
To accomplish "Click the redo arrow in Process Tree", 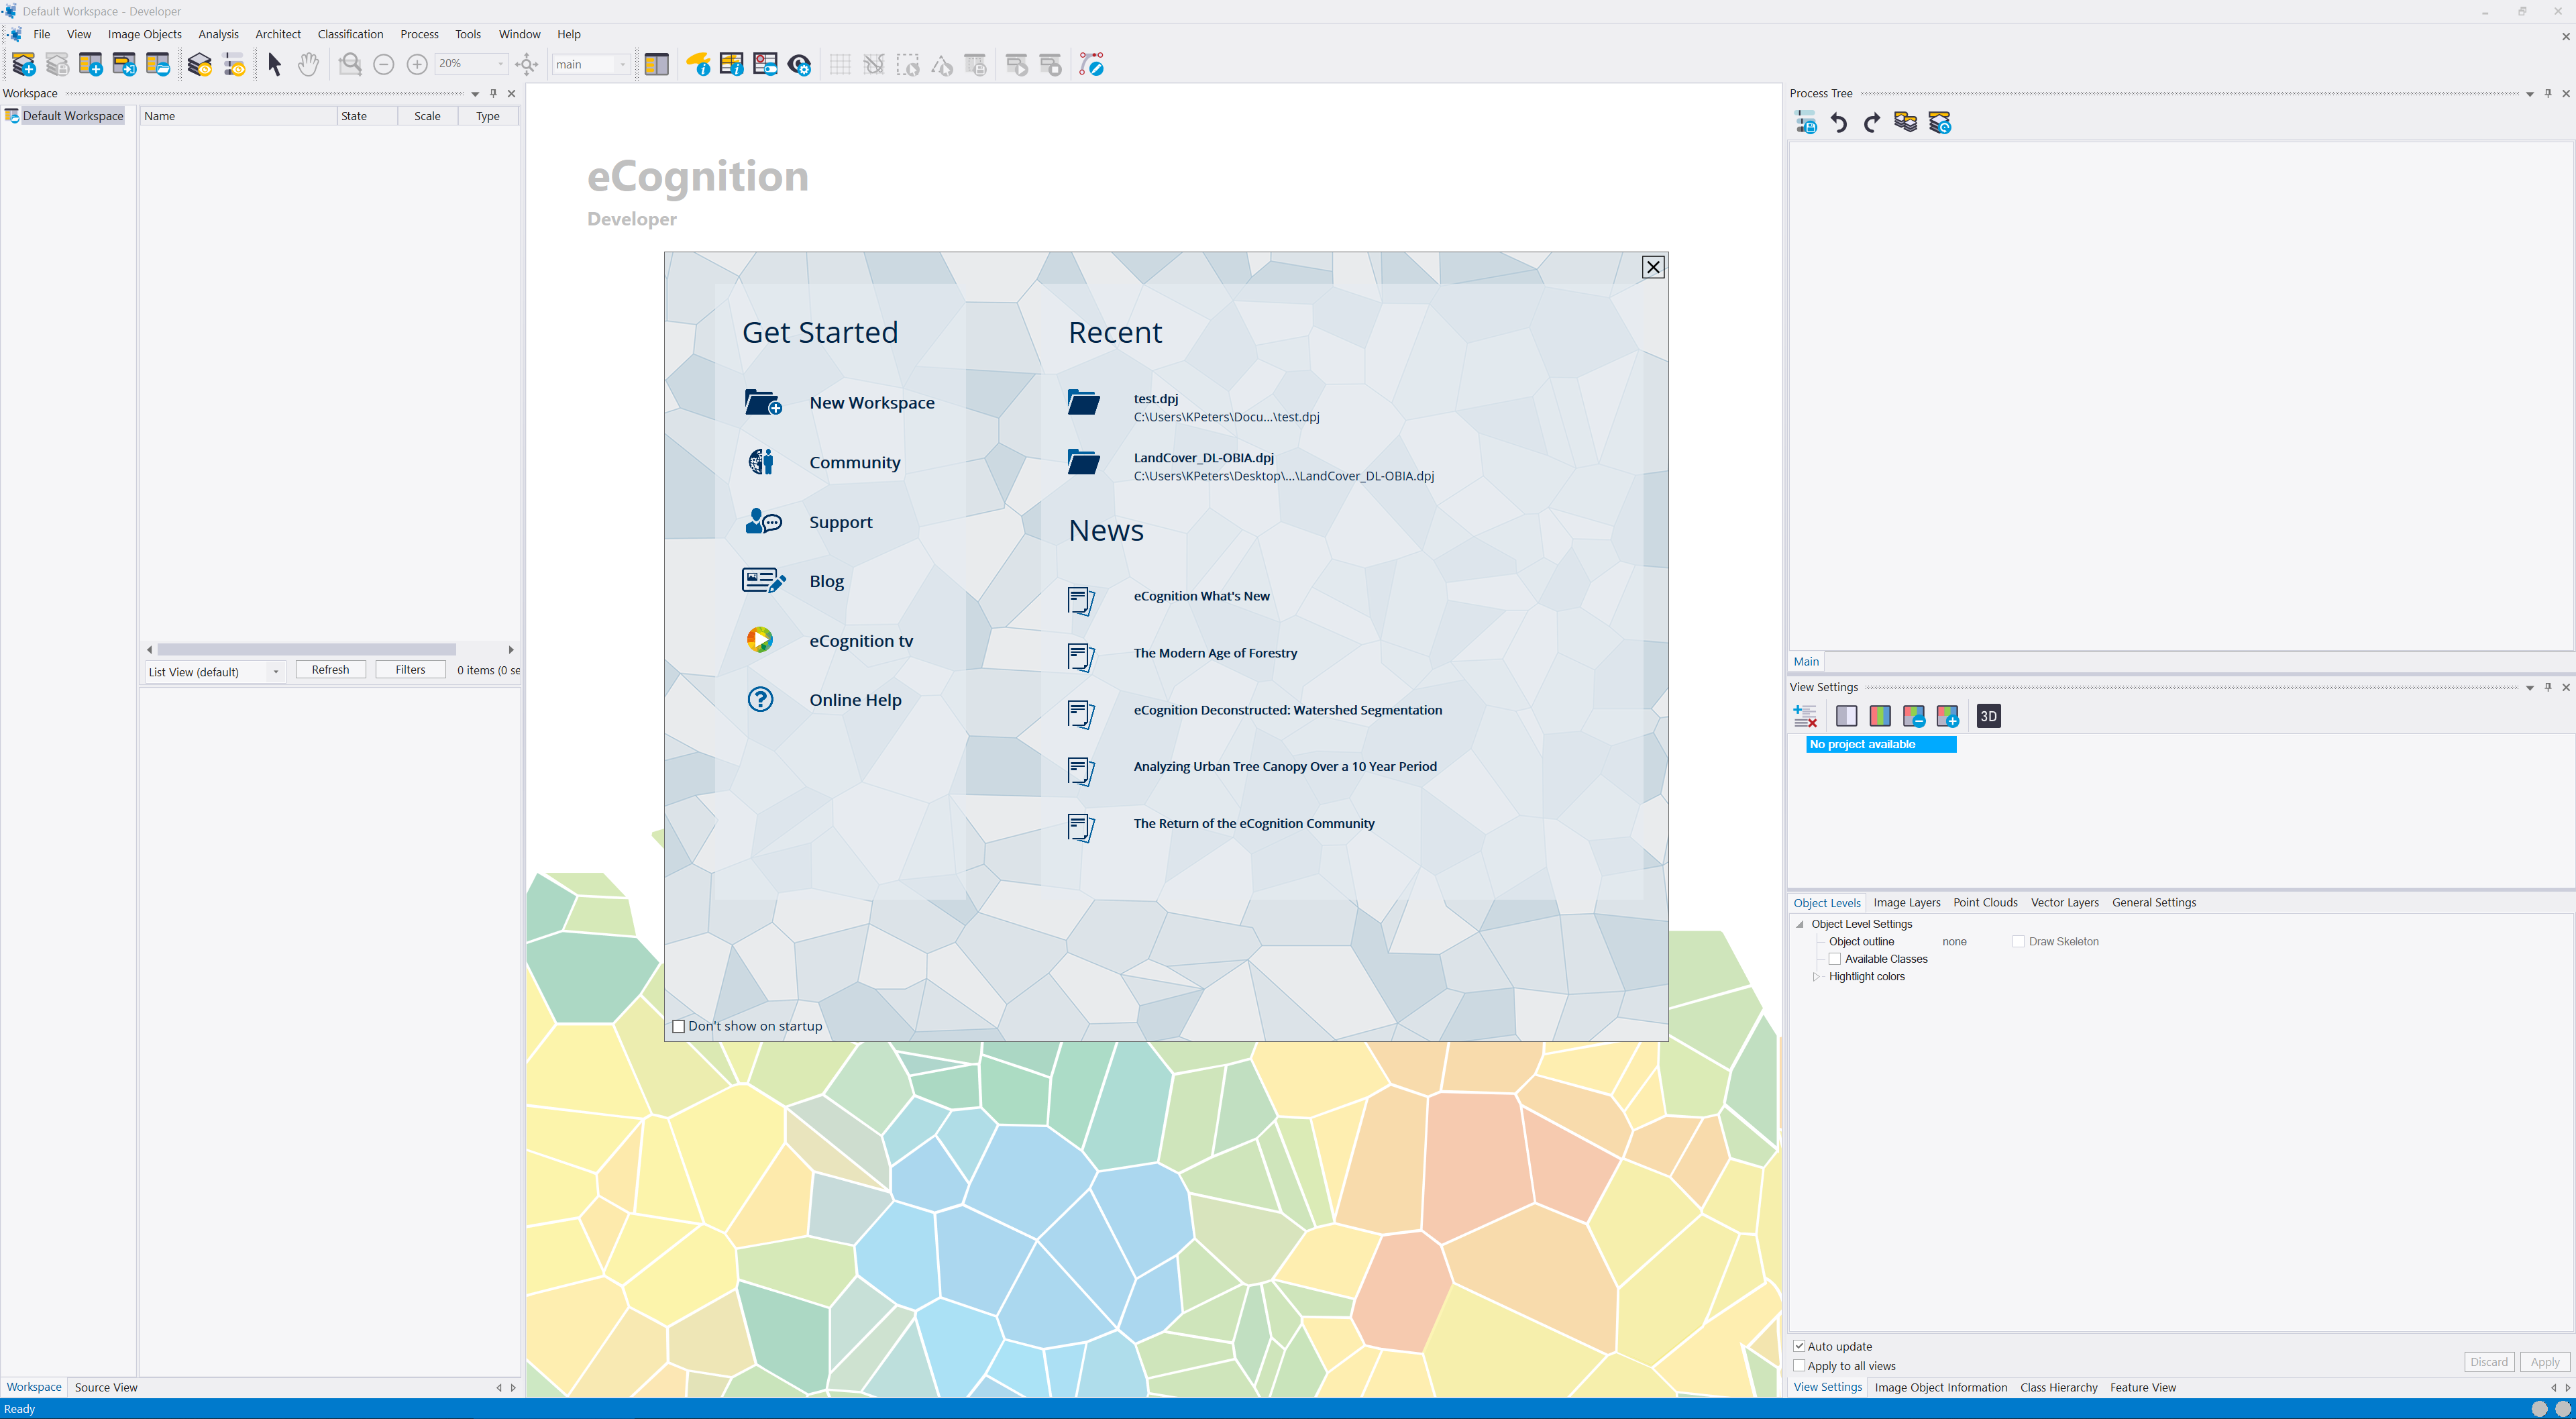I will (x=1872, y=123).
